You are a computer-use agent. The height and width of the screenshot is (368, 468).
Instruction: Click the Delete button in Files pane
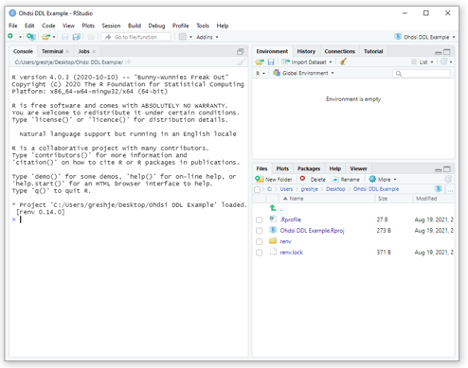(313, 179)
